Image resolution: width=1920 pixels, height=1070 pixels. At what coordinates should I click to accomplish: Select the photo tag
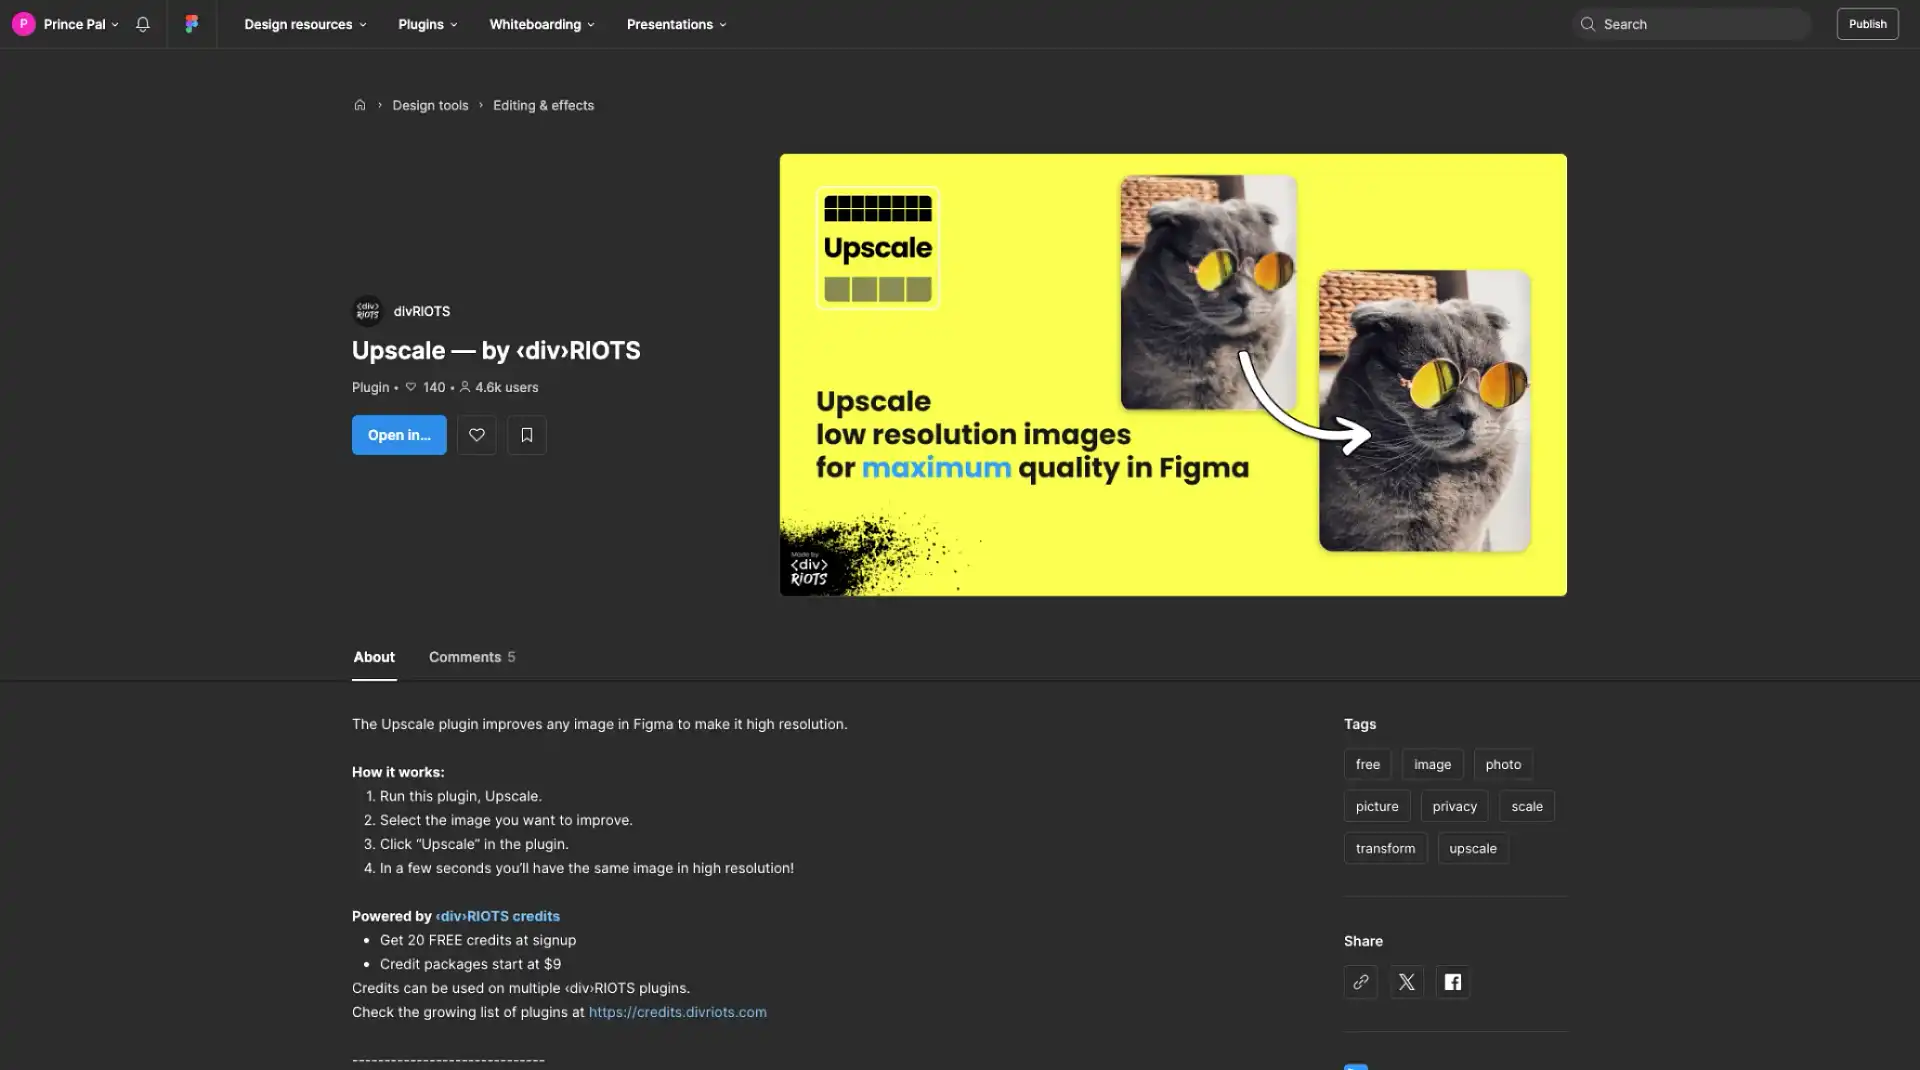[x=1503, y=764]
